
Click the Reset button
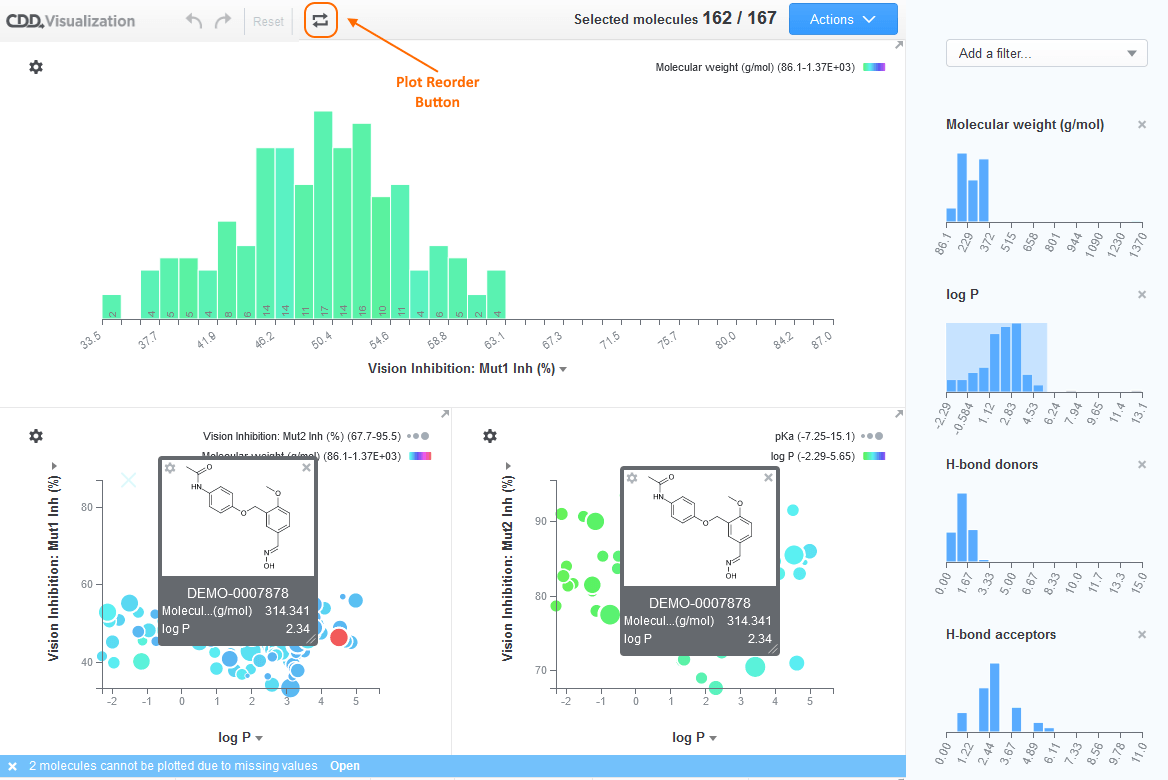[267, 20]
